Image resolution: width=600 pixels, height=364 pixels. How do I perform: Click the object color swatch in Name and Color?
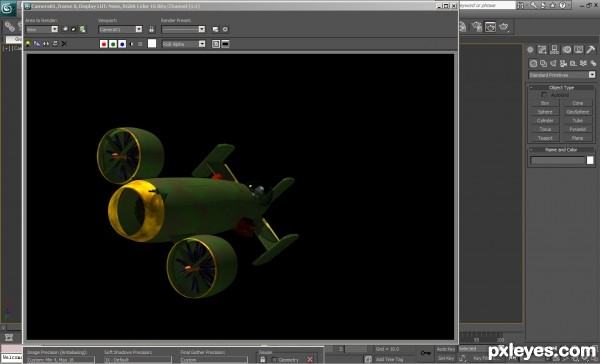tap(590, 160)
